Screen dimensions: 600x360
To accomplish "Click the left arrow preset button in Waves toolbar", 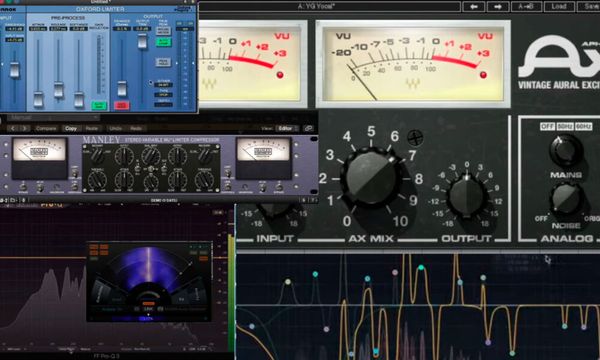I will pos(474,7).
